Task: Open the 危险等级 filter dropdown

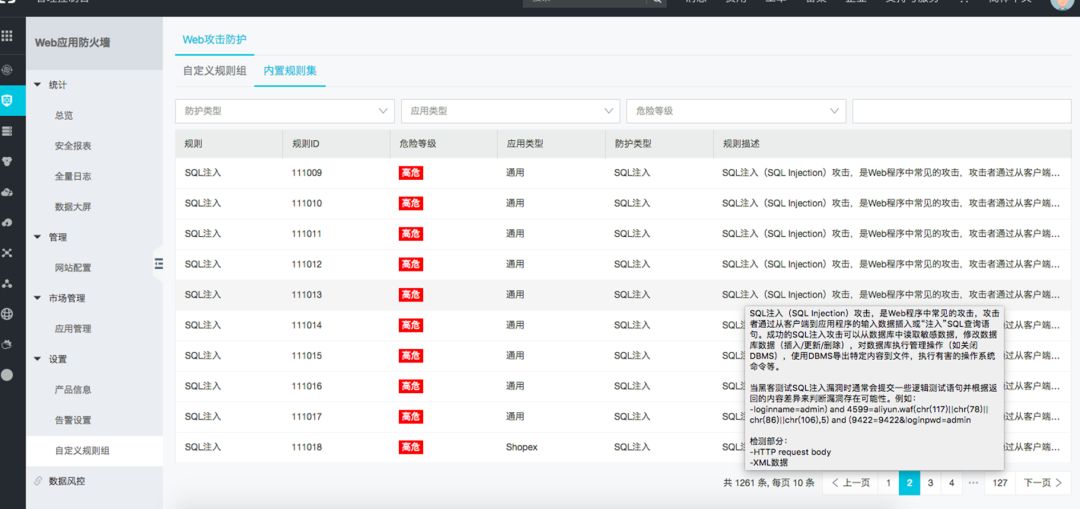Action: pos(736,111)
